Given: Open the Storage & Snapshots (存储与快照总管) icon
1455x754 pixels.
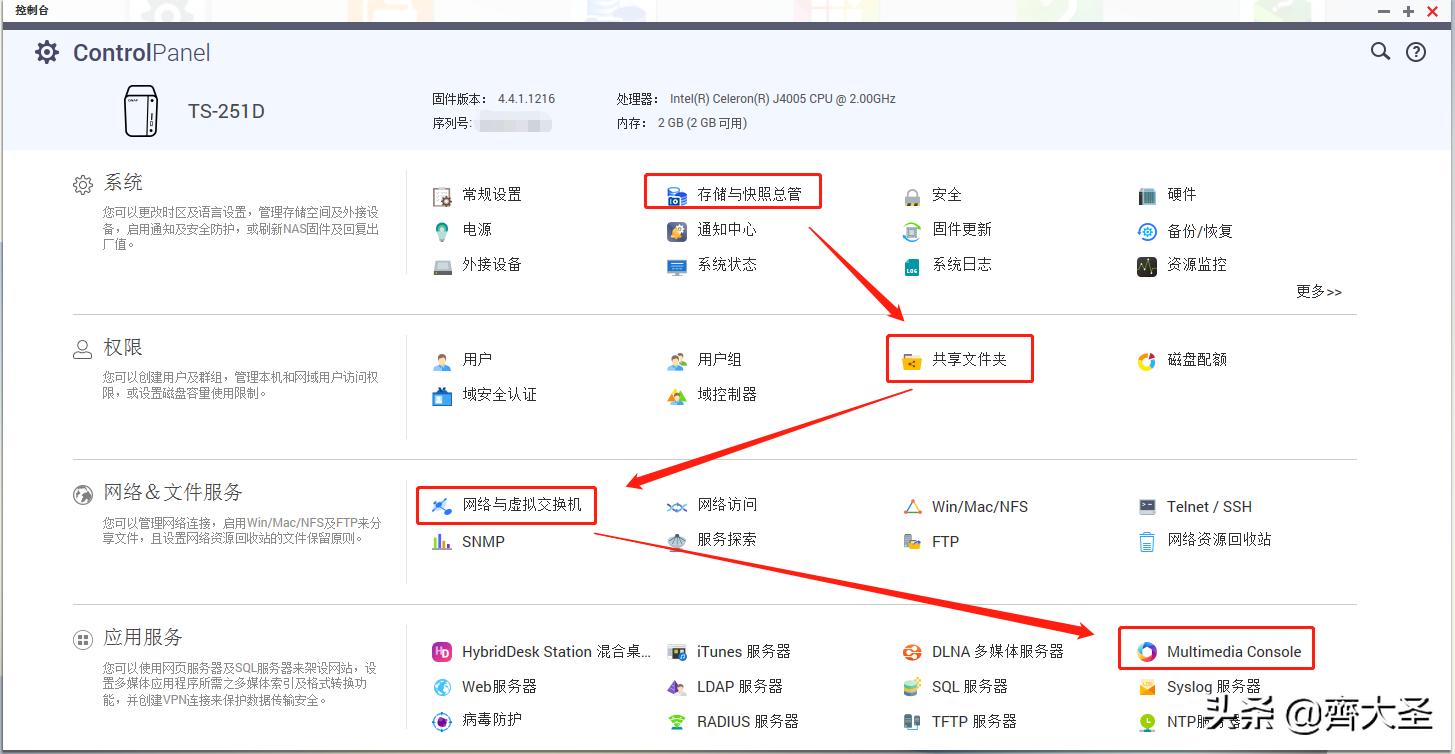Looking at the screenshot, I should [678, 193].
